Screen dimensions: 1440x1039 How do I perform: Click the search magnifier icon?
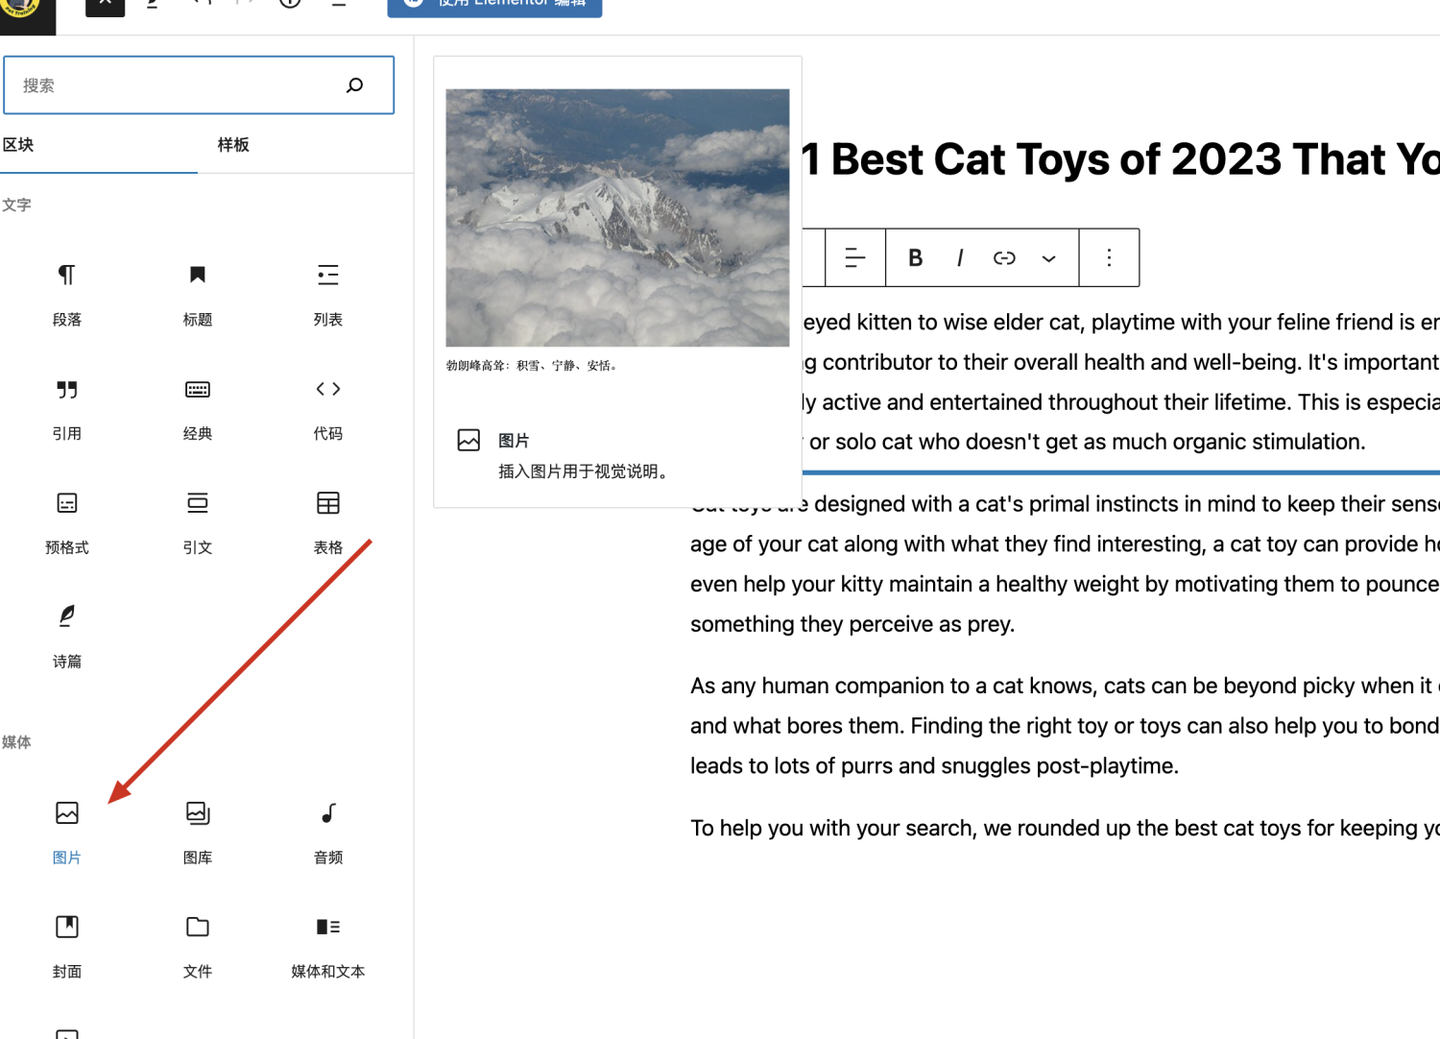[355, 85]
